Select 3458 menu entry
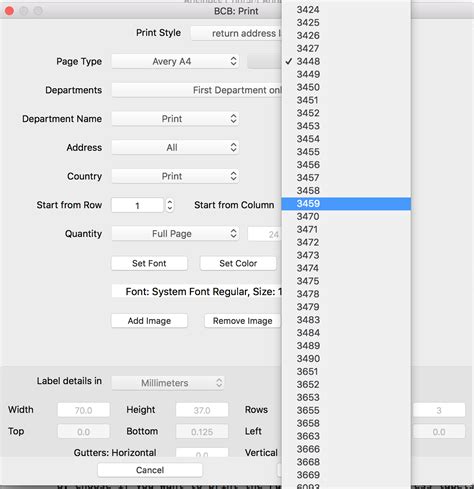The image size is (474, 489). coord(346,190)
